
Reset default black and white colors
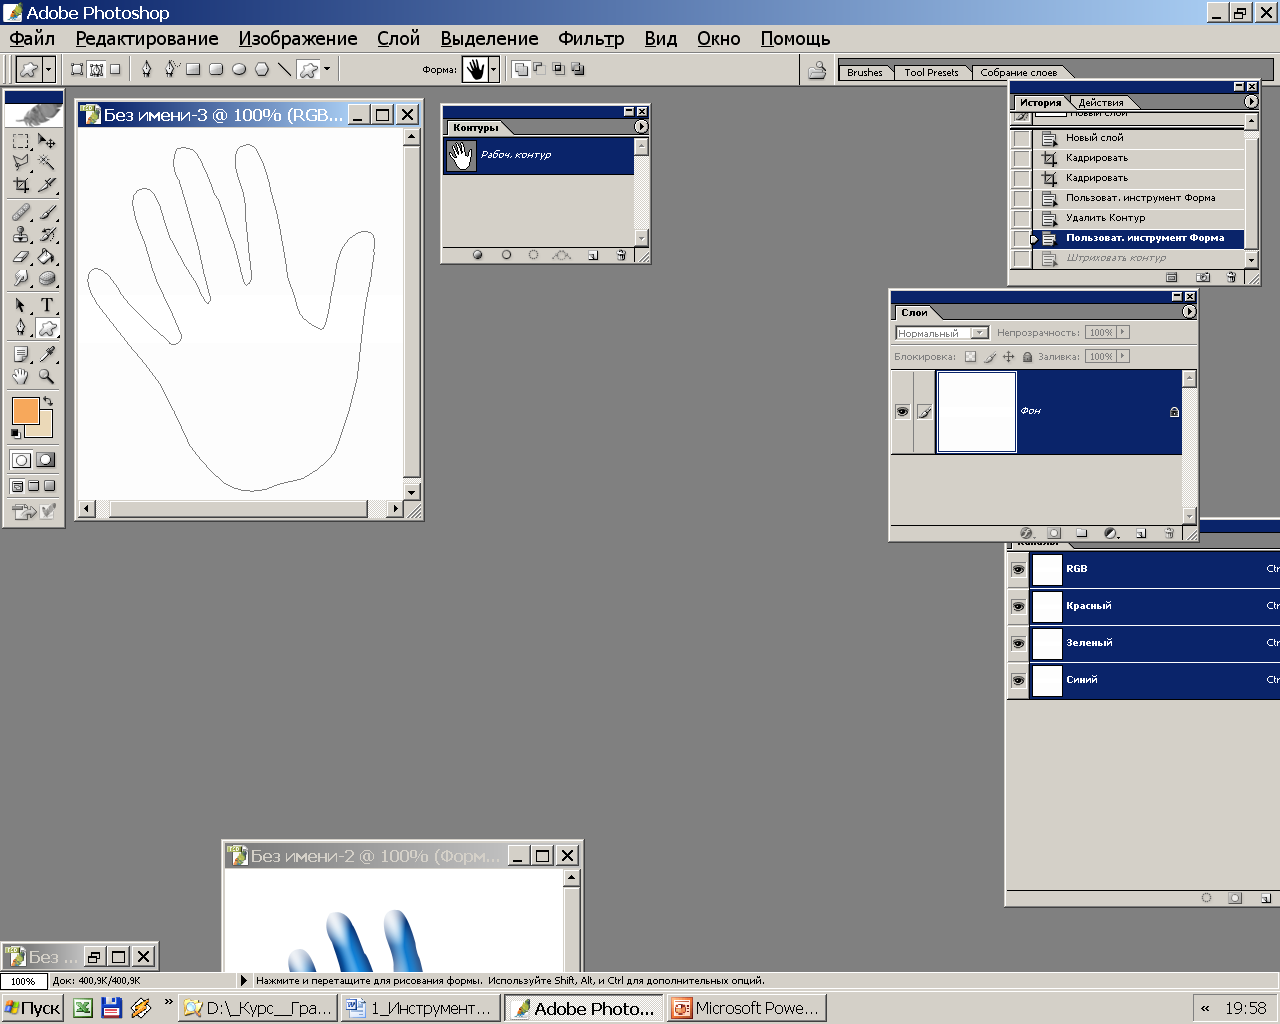pyautogui.click(x=16, y=433)
